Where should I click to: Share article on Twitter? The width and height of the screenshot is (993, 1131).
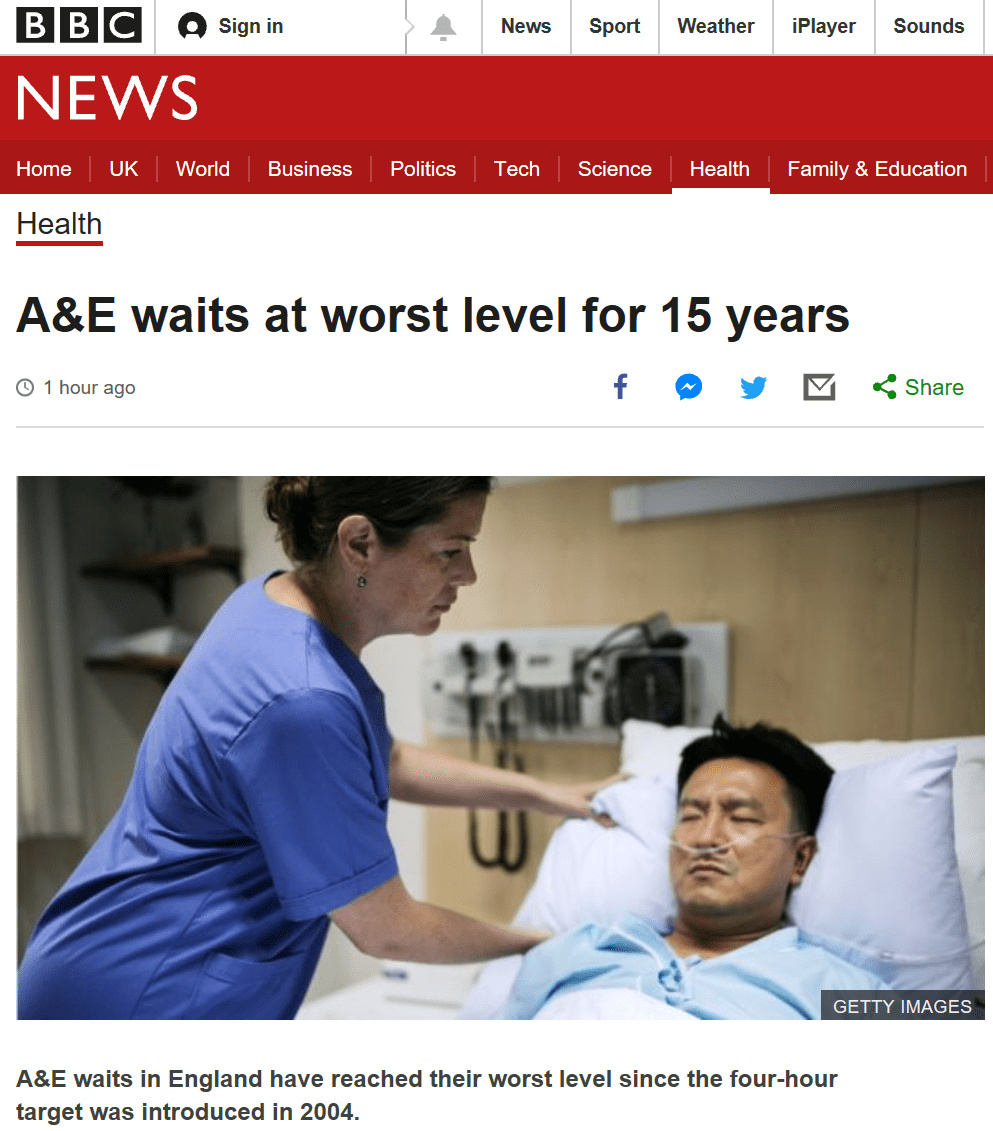(x=754, y=387)
